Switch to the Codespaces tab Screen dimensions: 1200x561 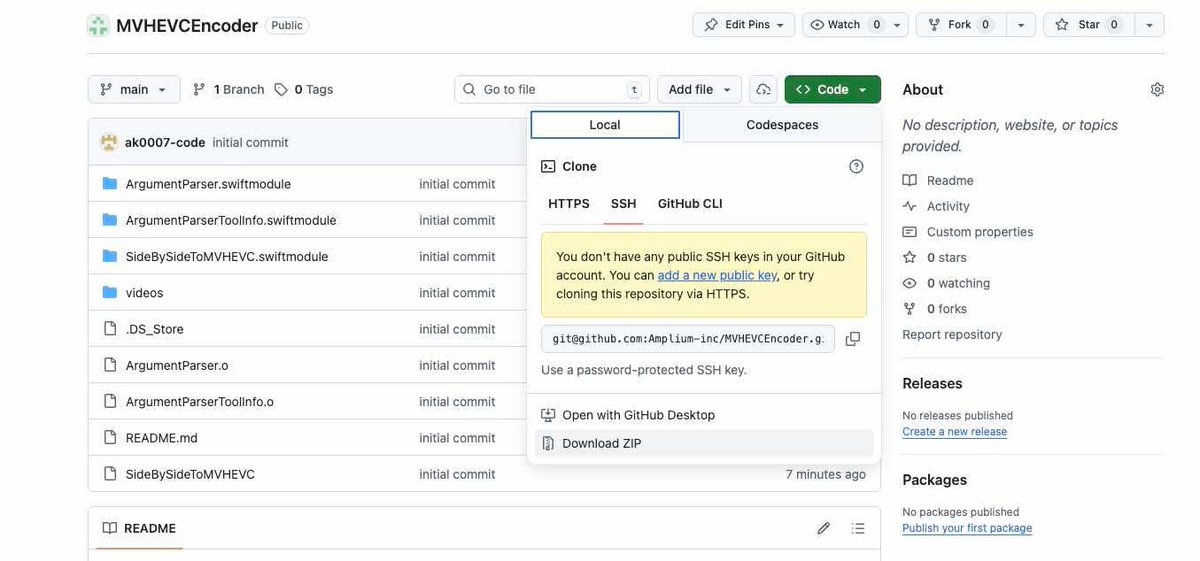pos(782,125)
